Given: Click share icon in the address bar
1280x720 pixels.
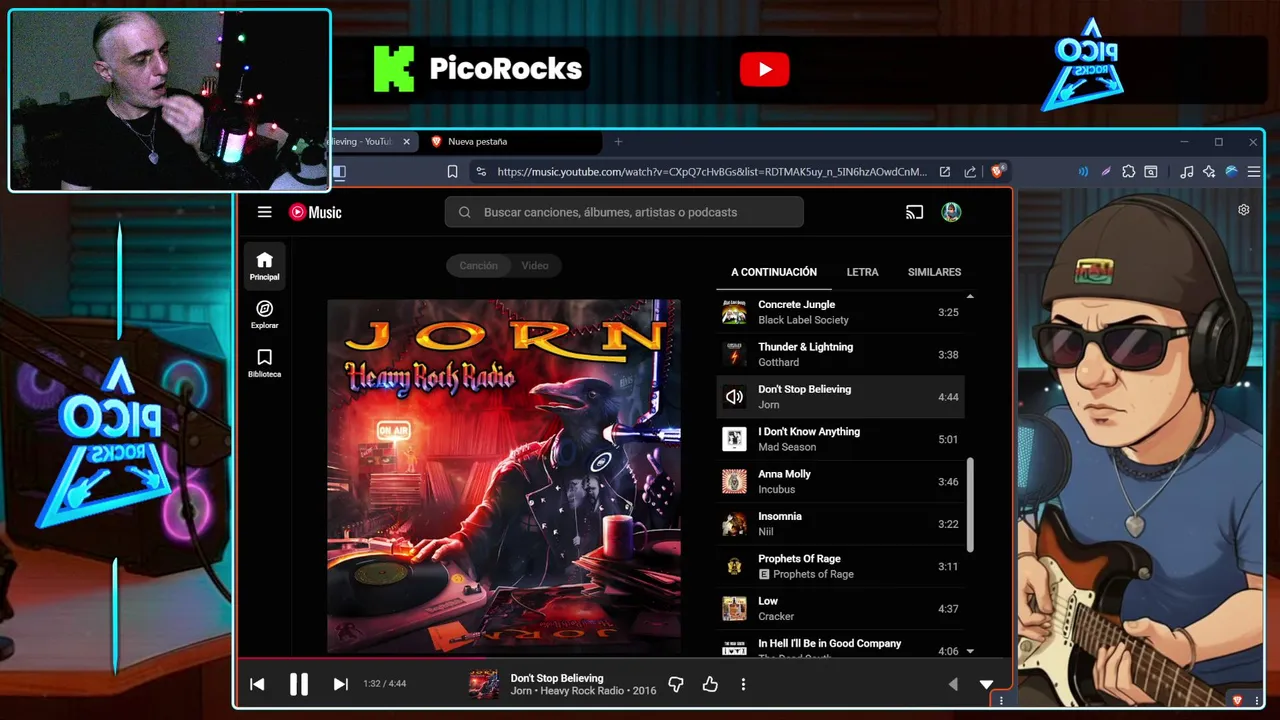Looking at the screenshot, I should [x=970, y=172].
